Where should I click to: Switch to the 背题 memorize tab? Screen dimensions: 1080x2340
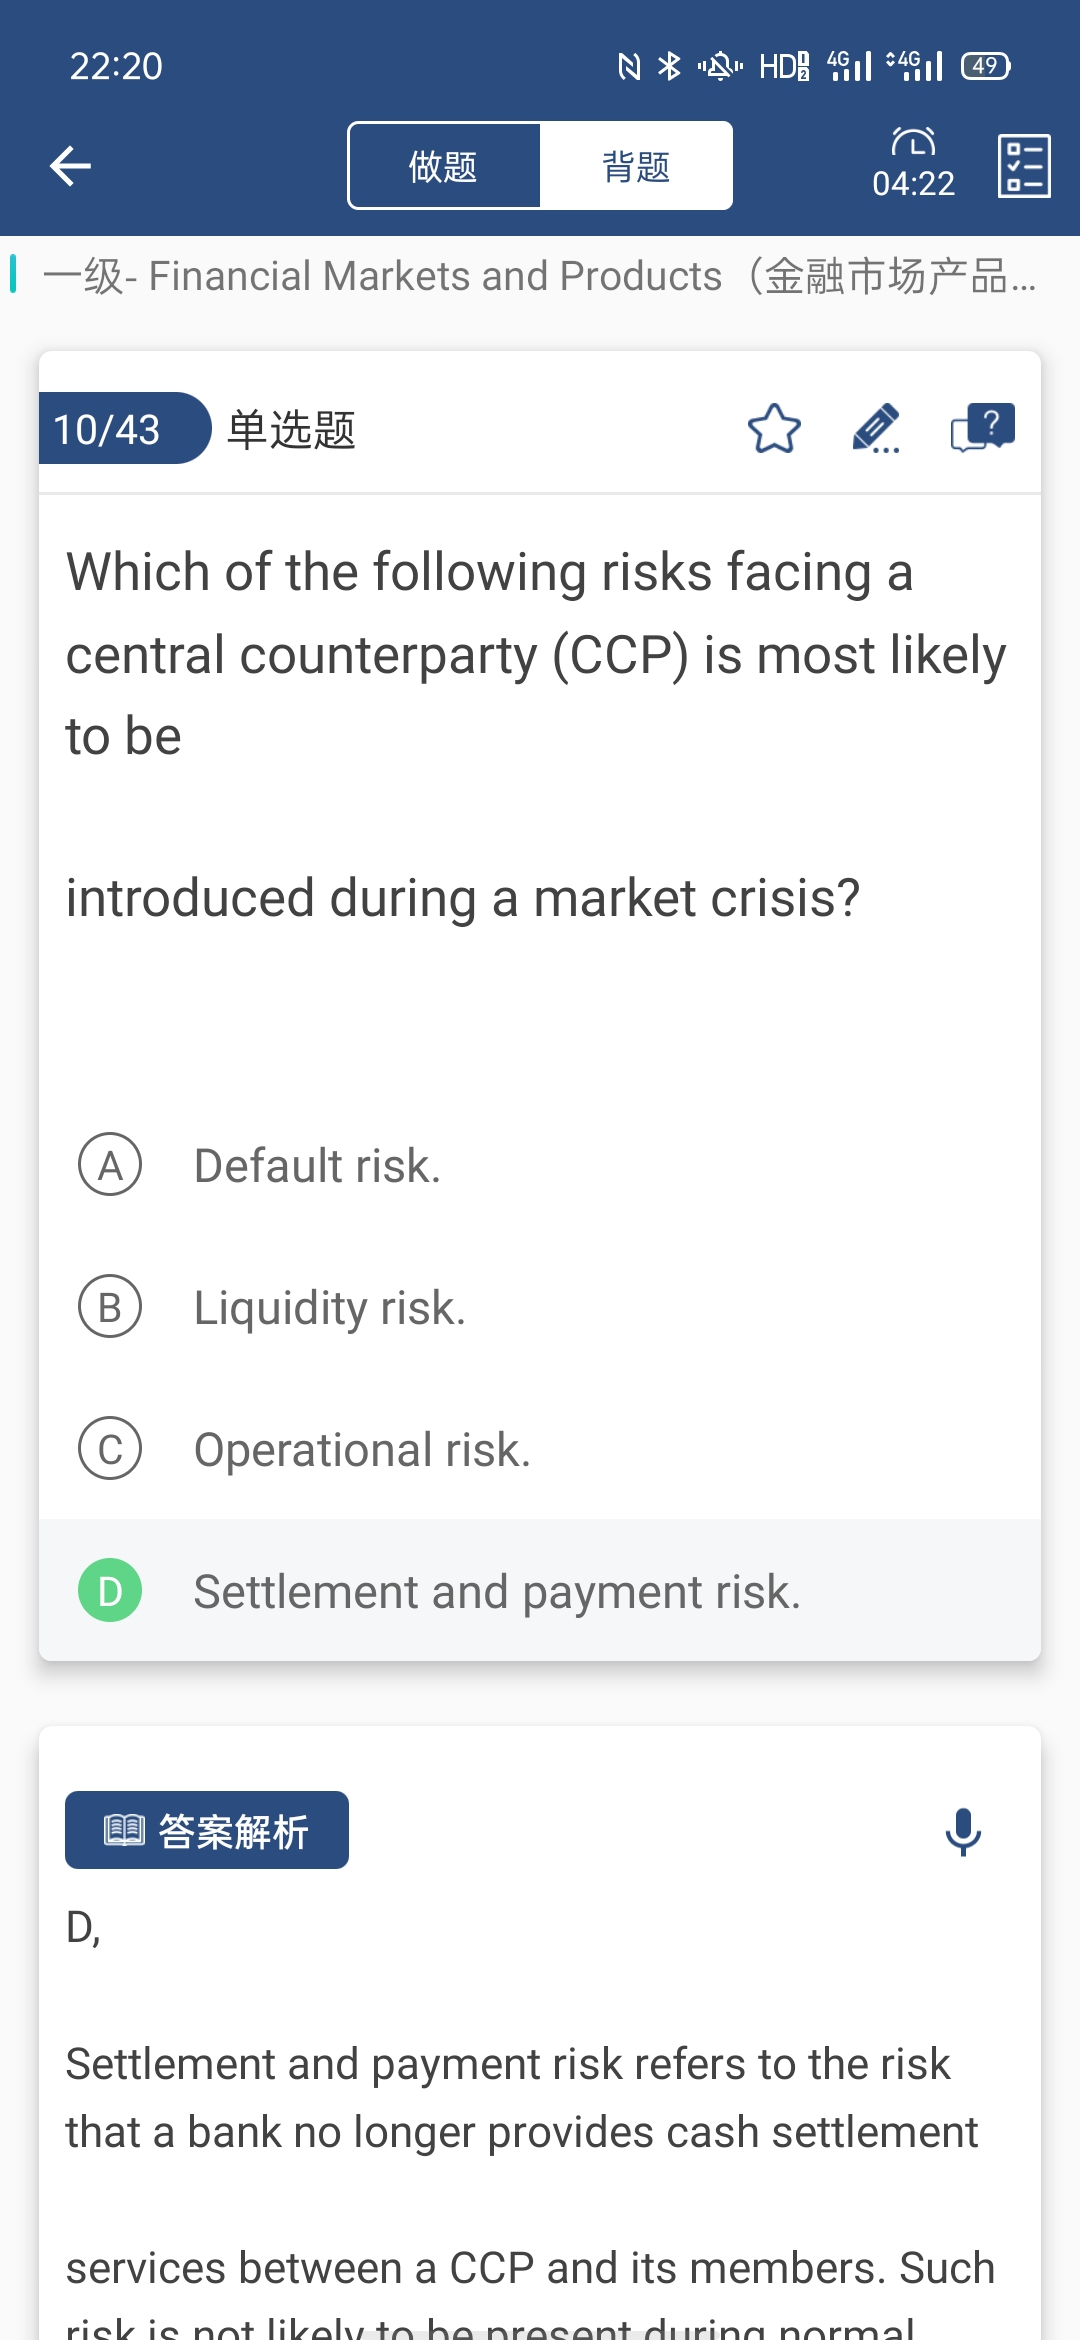click(636, 166)
